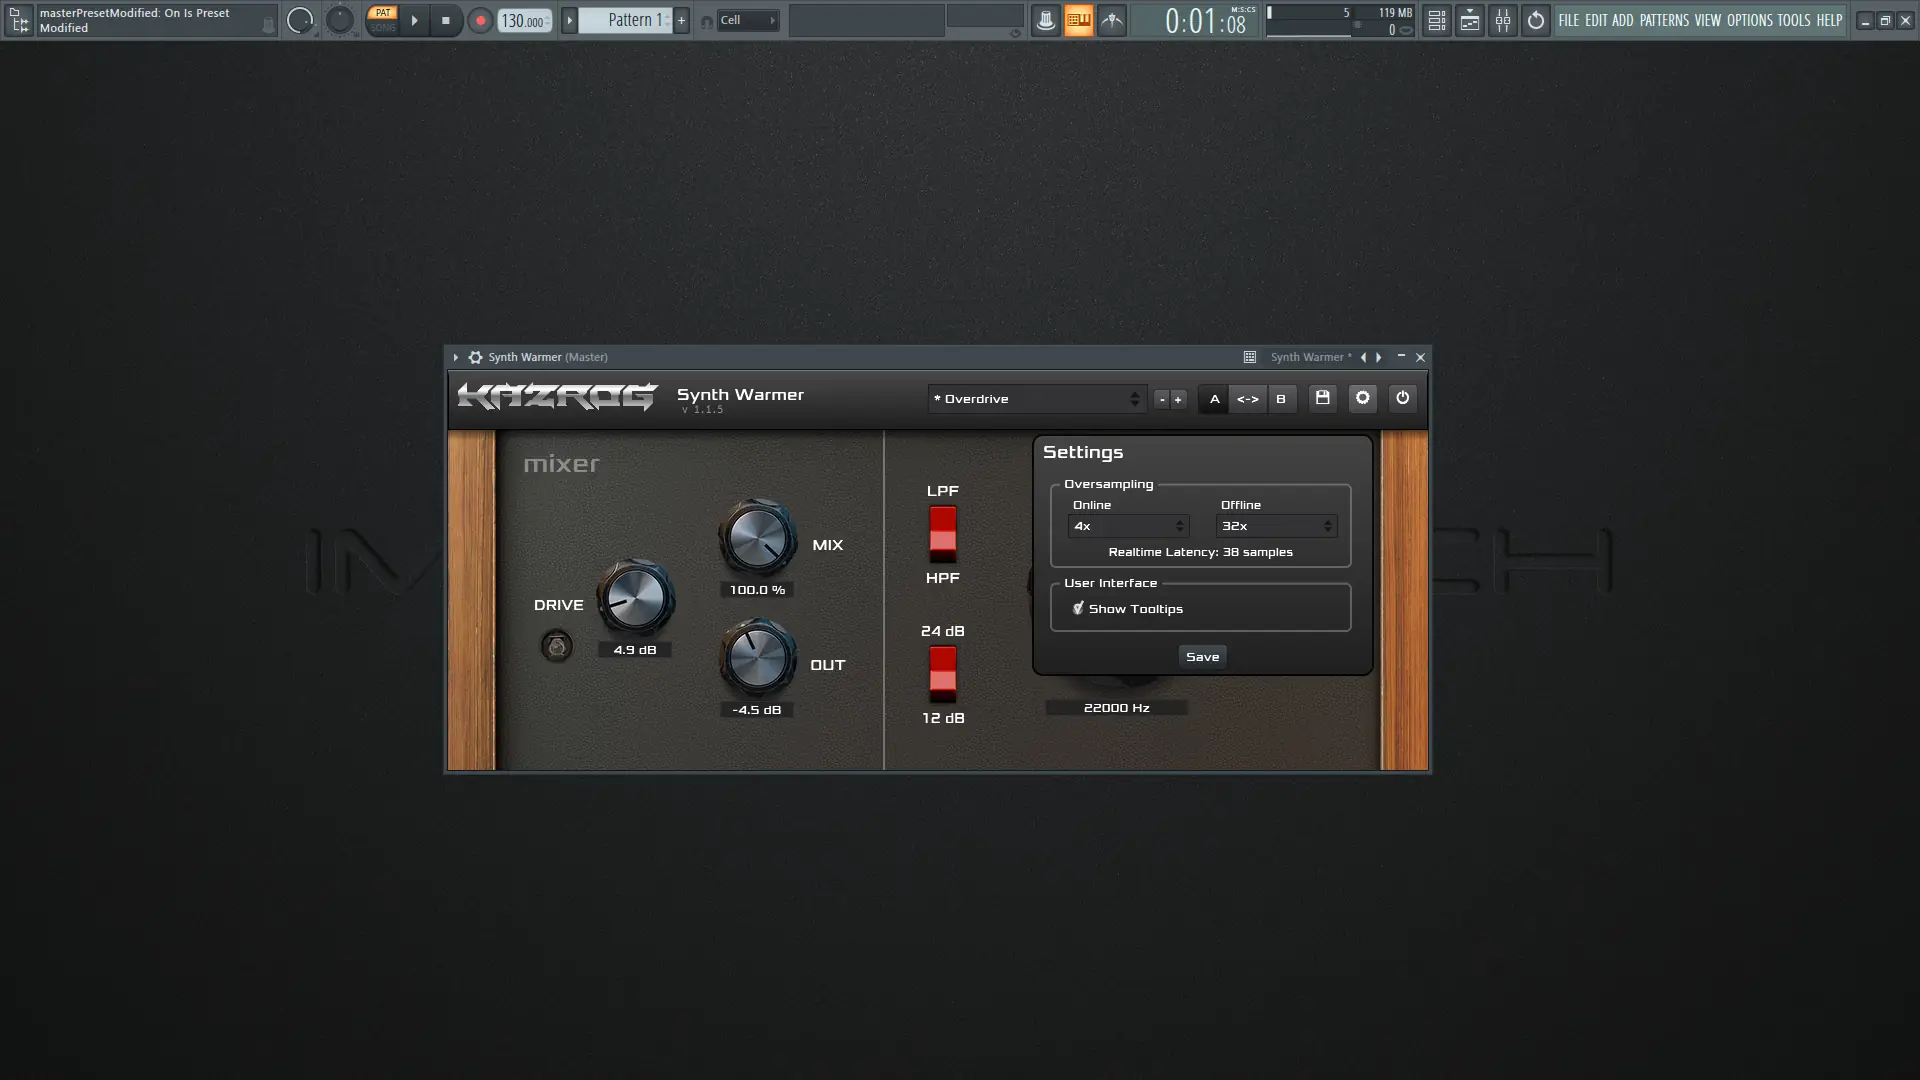Viewport: 1920px width, 1080px height.
Task: Open the plugin options gear in title bar
Action: tap(476, 357)
